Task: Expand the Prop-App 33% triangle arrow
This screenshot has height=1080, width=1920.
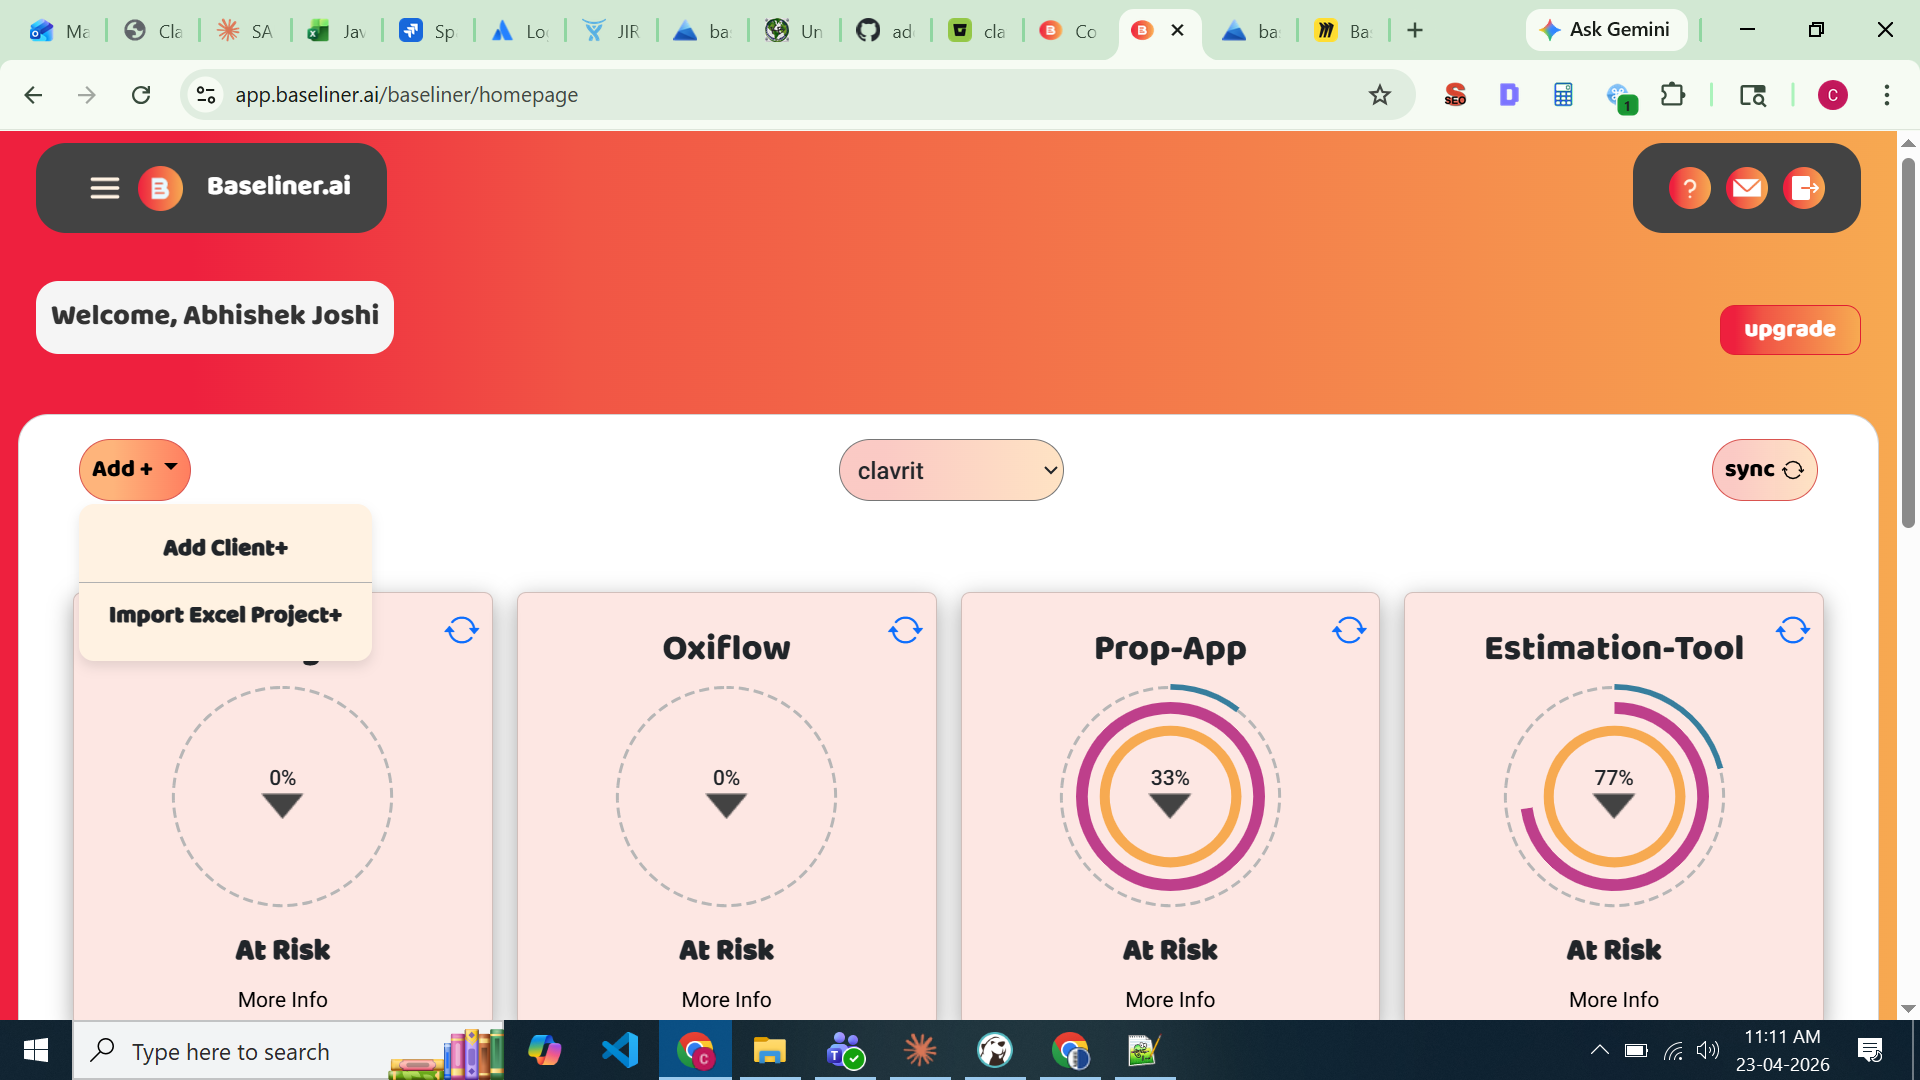Action: (1170, 805)
